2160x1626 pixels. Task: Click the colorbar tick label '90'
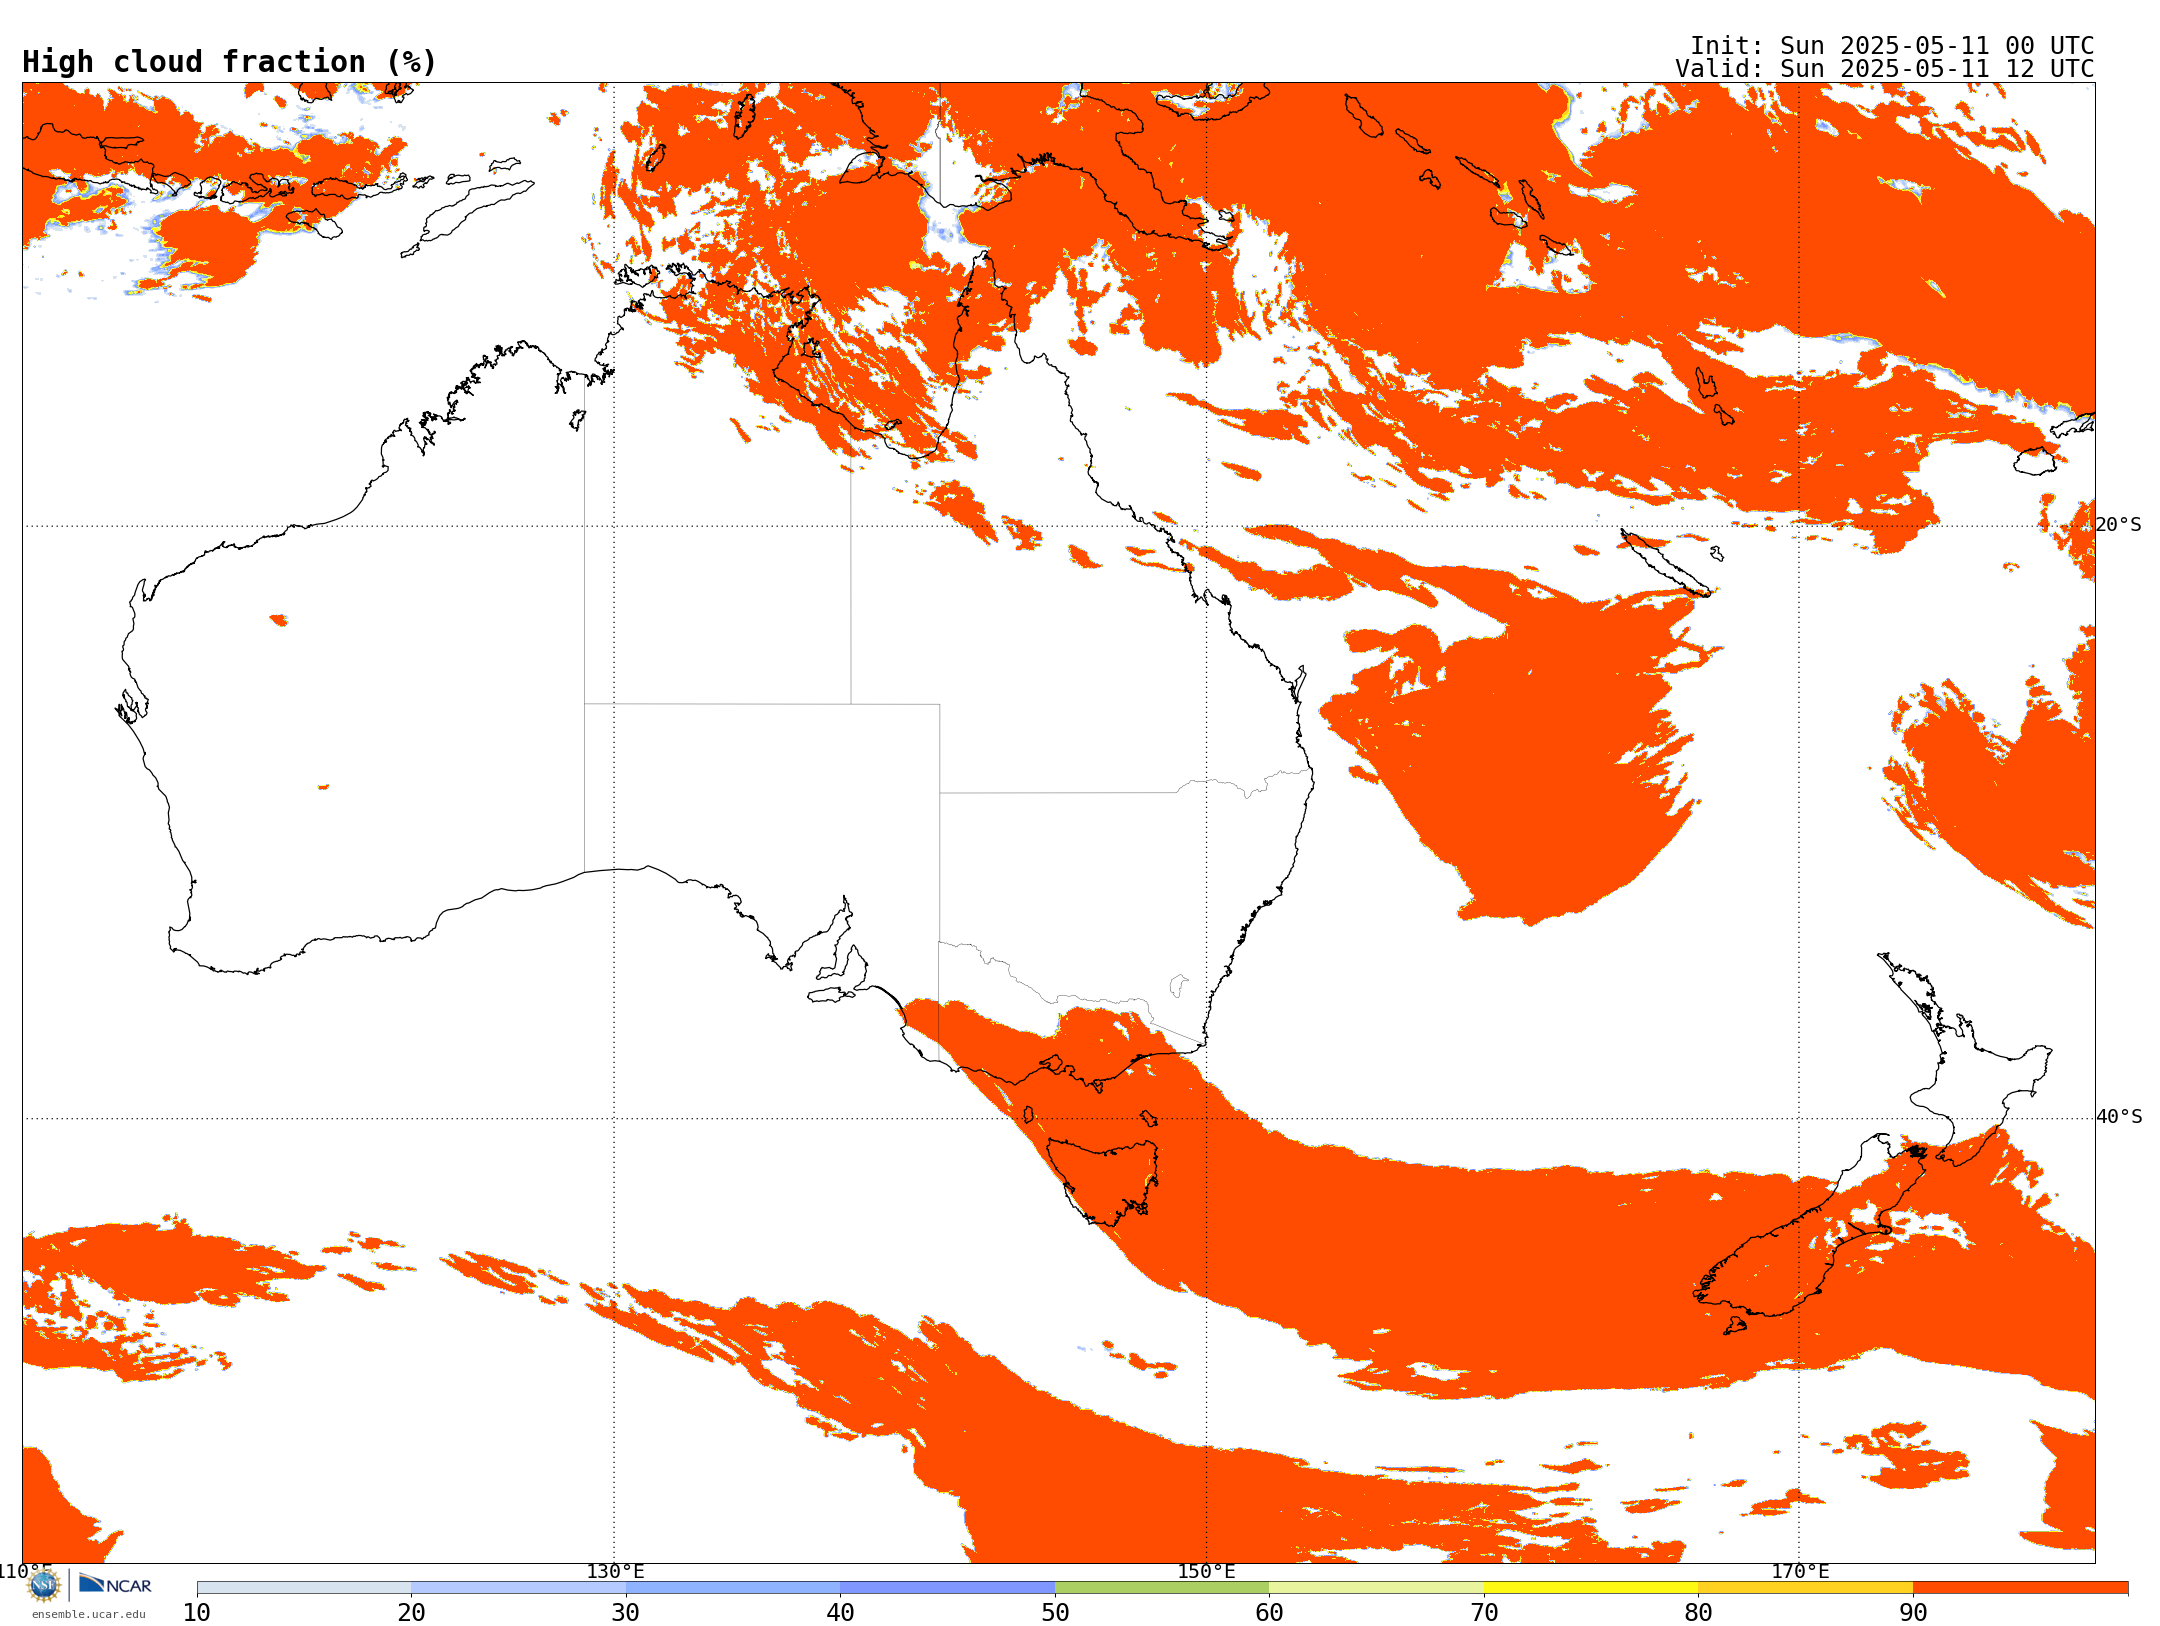[x=1913, y=1613]
